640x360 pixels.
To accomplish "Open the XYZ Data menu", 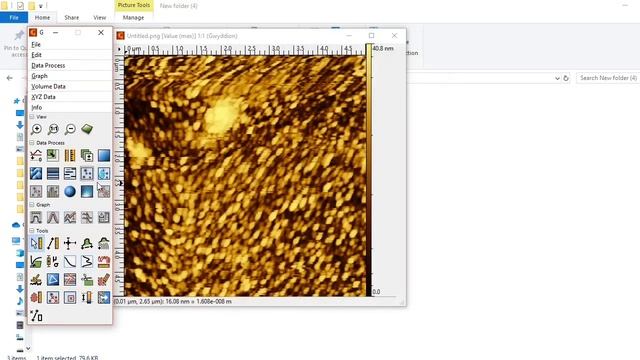I will tap(69, 97).
